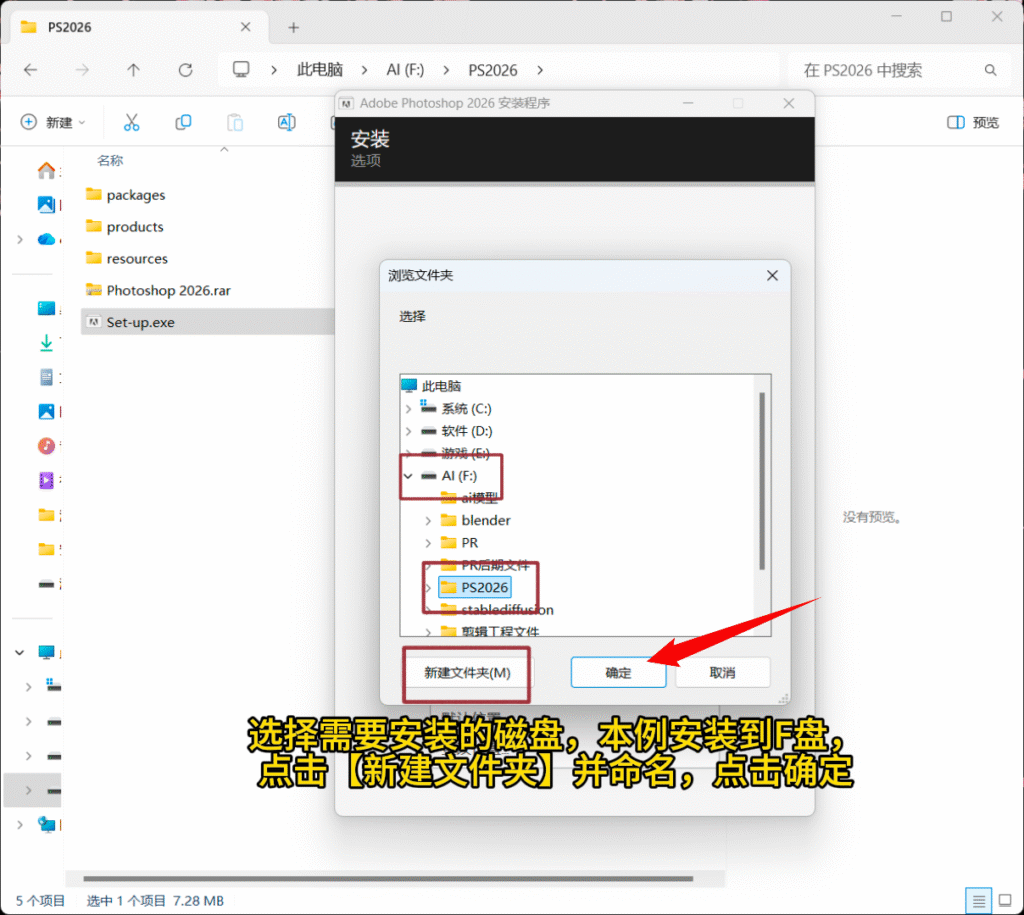Toggle the Preview pane button
Image resolution: width=1024 pixels, height=915 pixels.
972,122
